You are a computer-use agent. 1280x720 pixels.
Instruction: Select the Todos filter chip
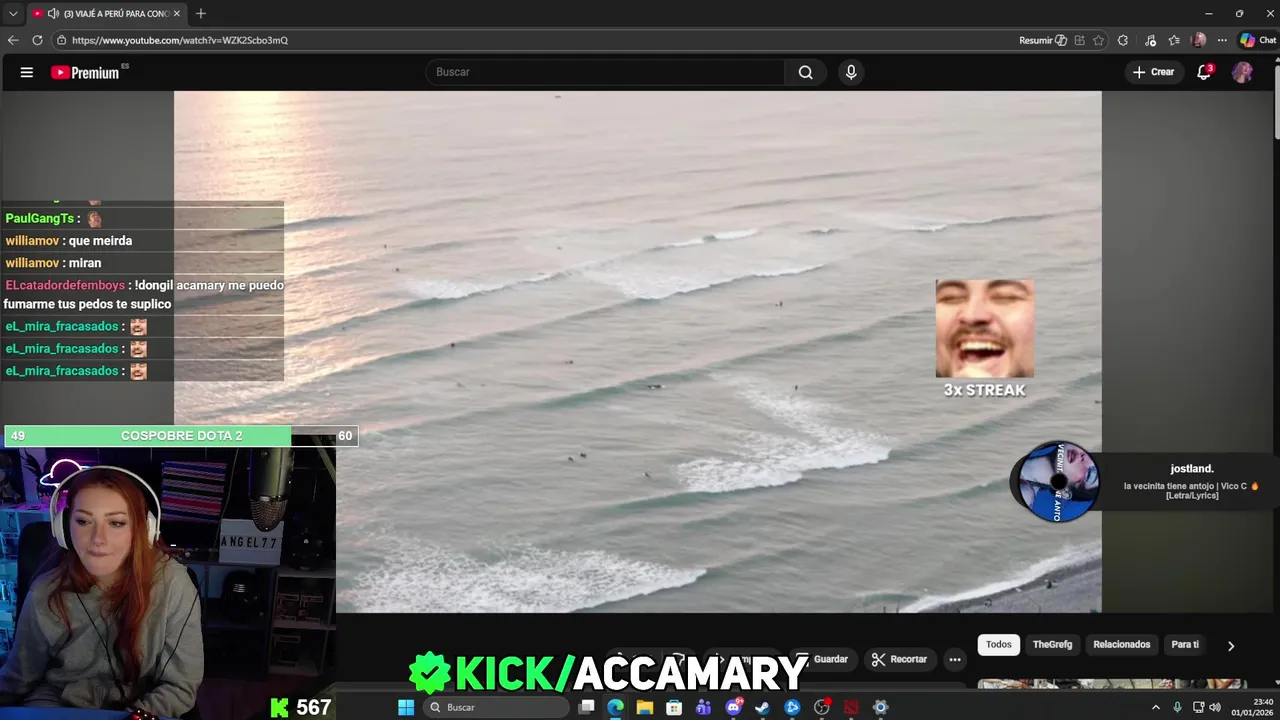coord(999,644)
